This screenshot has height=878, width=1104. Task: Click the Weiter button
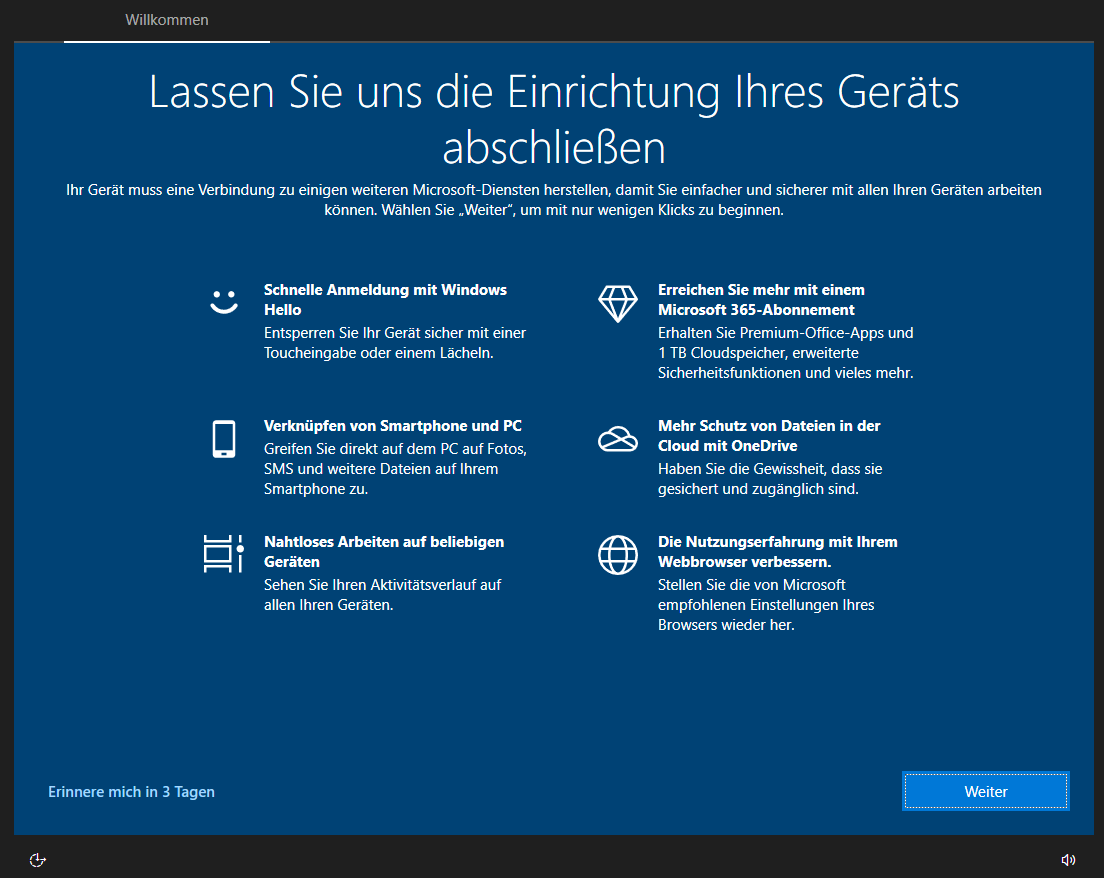coord(986,791)
